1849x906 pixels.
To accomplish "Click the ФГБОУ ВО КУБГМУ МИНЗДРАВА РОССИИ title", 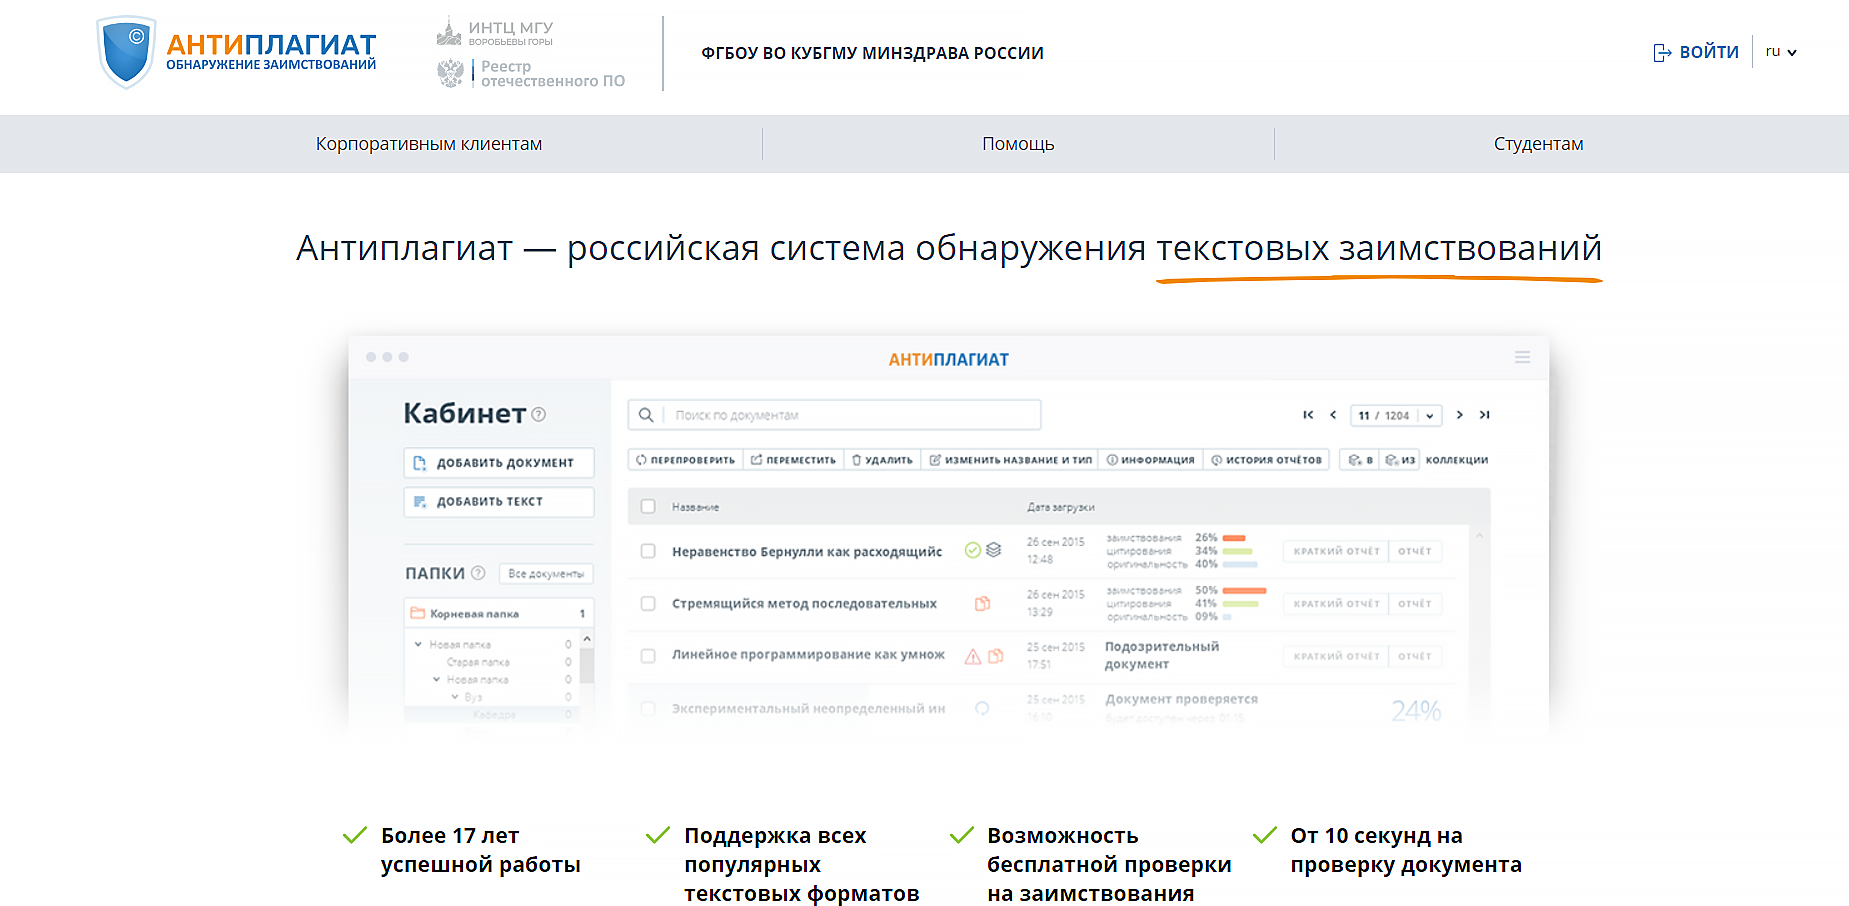I will (x=872, y=53).
